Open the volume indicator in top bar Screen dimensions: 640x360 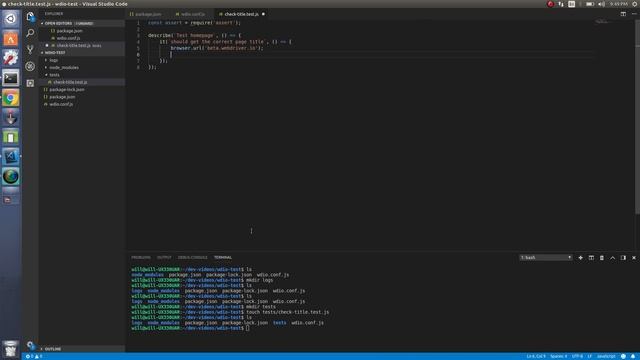602,4
